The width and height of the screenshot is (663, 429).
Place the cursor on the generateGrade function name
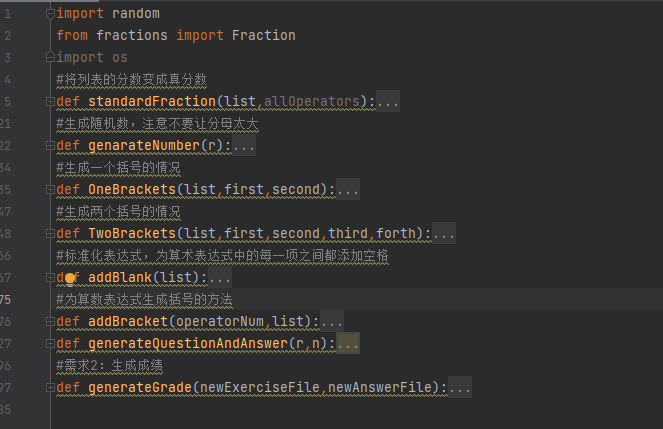coord(139,388)
